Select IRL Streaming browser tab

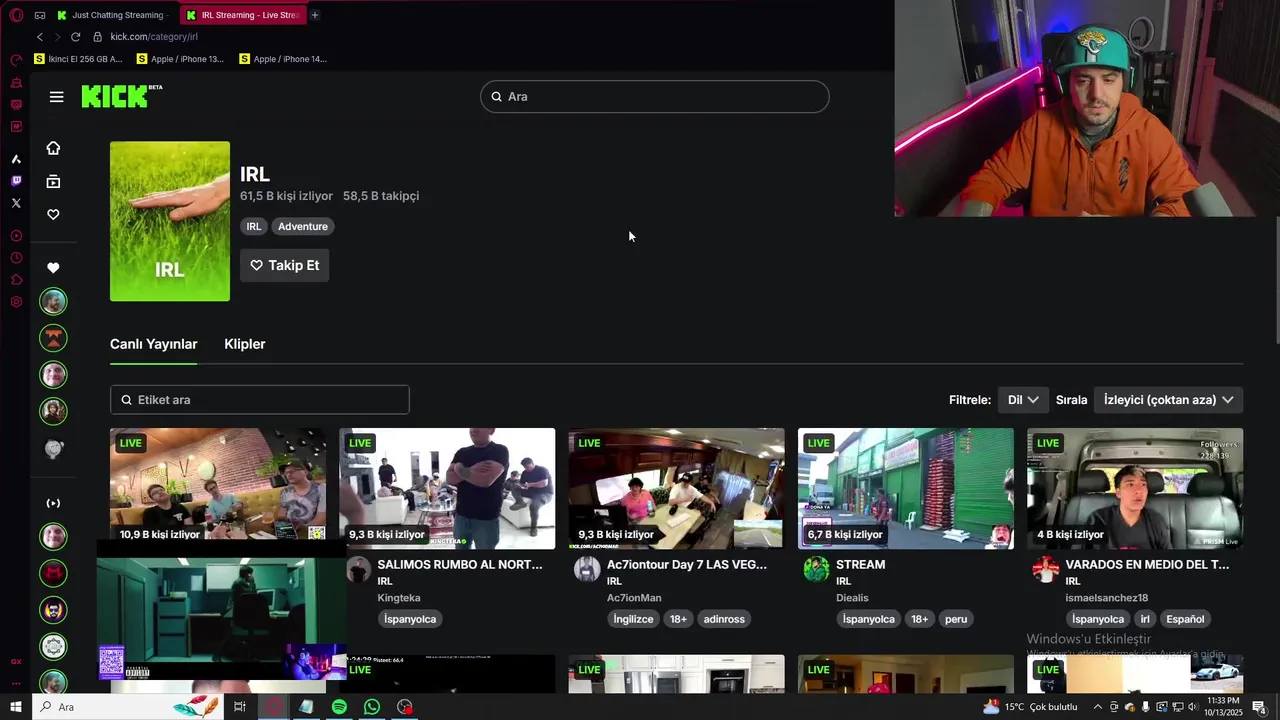[243, 15]
